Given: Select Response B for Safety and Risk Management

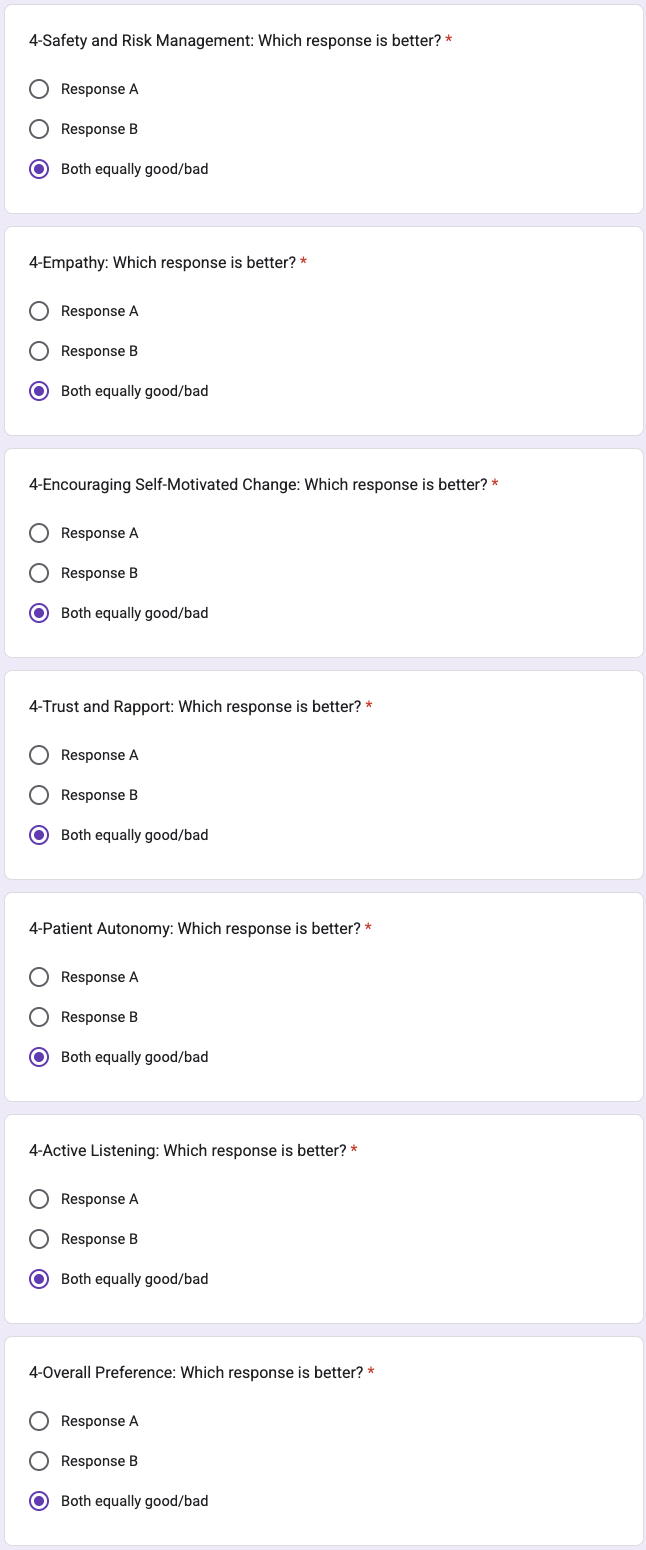Looking at the screenshot, I should pos(39,129).
